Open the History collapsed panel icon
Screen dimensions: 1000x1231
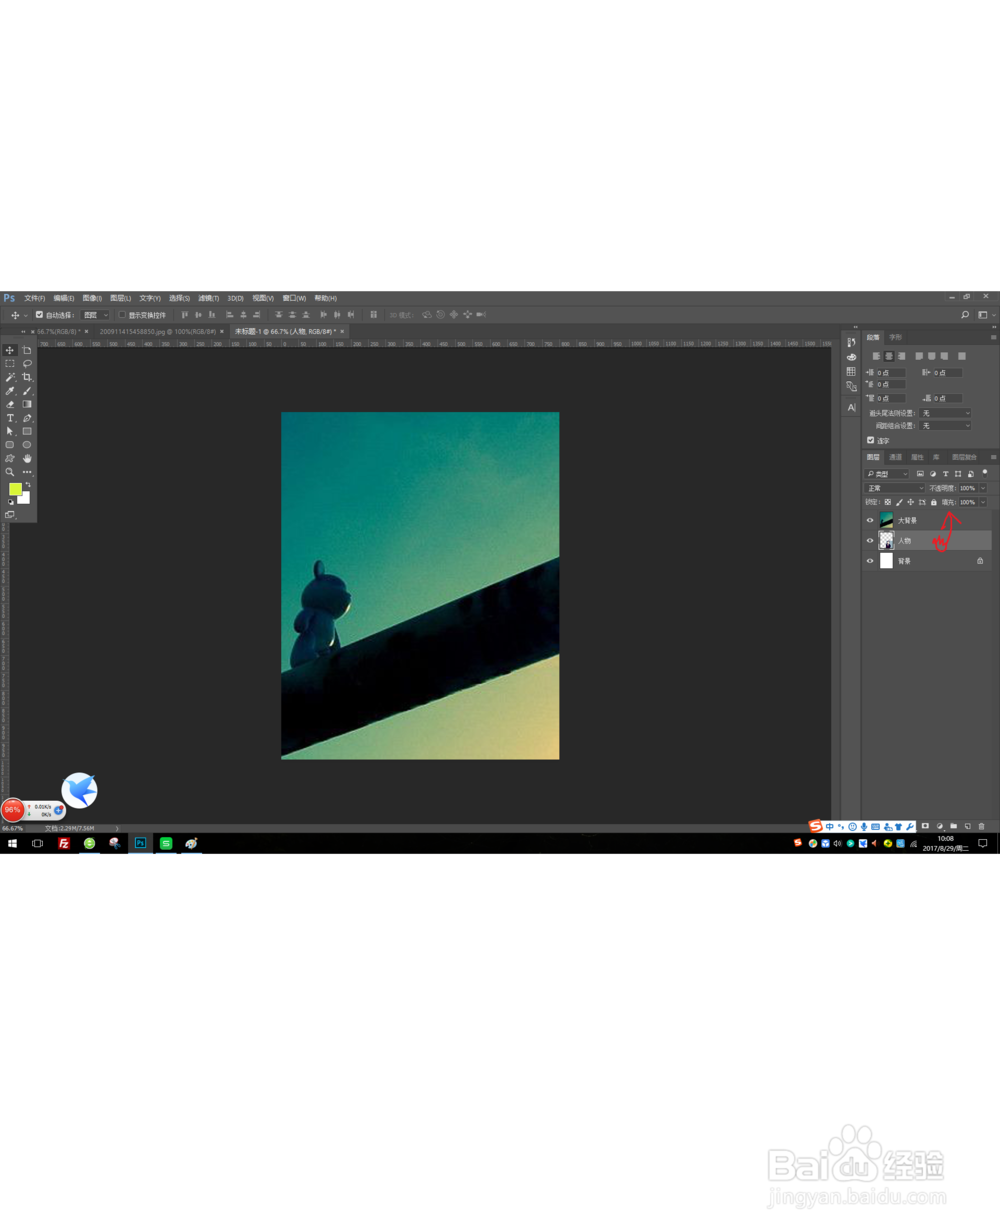click(852, 342)
